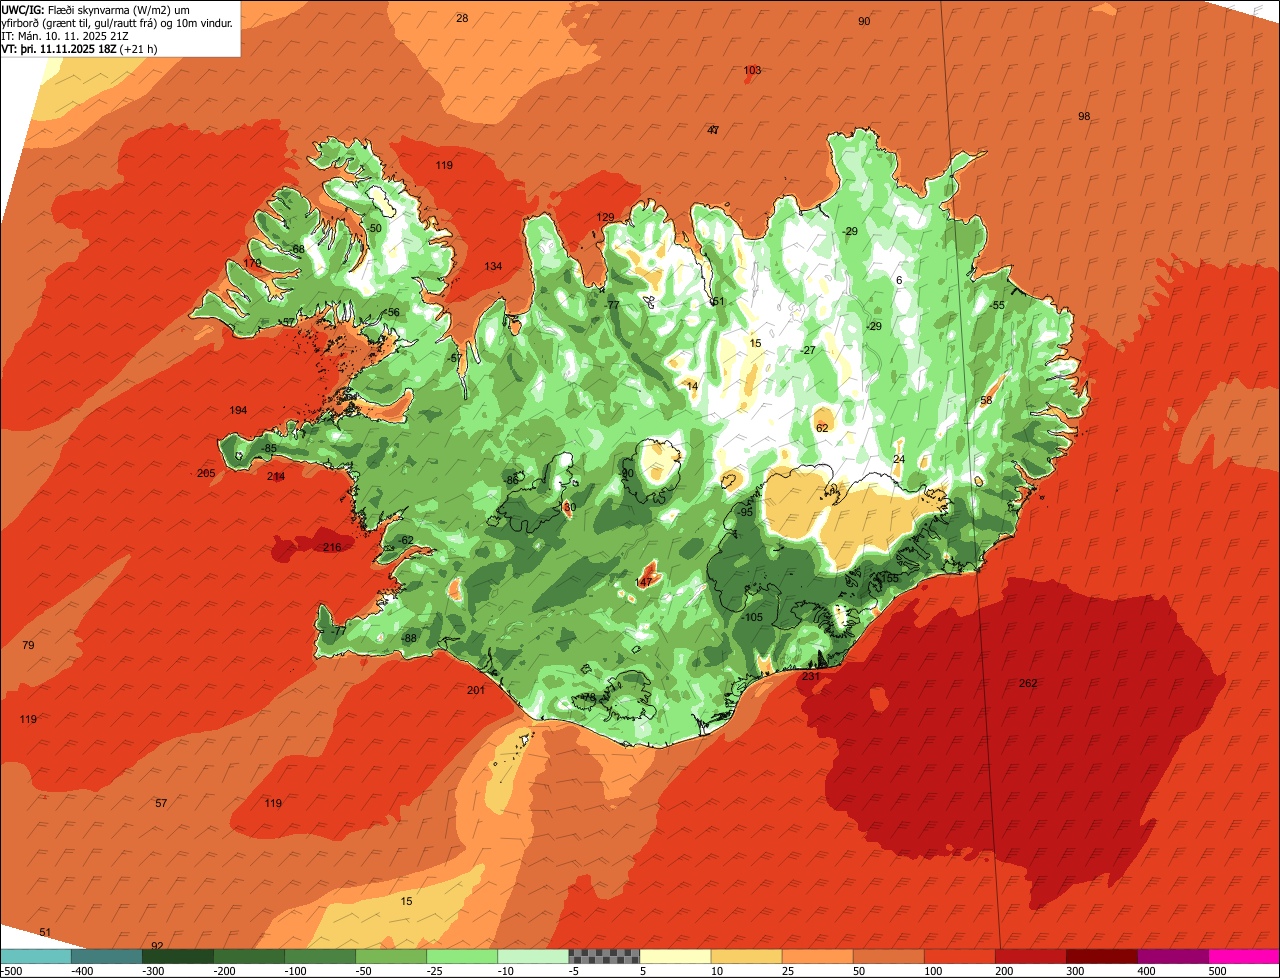Click the '-27' value in the northern highlands

(808, 351)
